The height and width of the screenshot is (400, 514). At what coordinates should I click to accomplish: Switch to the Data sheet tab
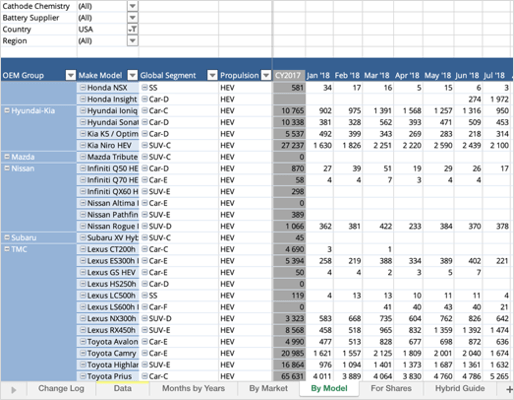[x=122, y=388]
